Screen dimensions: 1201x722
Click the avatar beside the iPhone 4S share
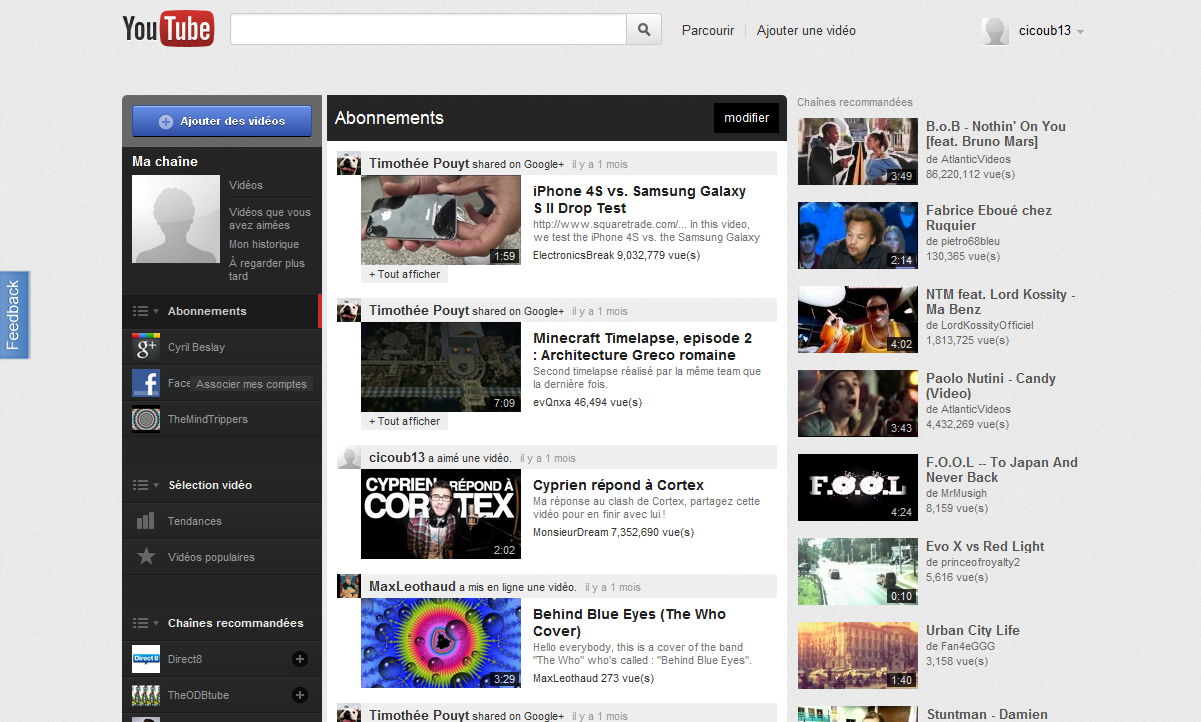click(x=349, y=164)
